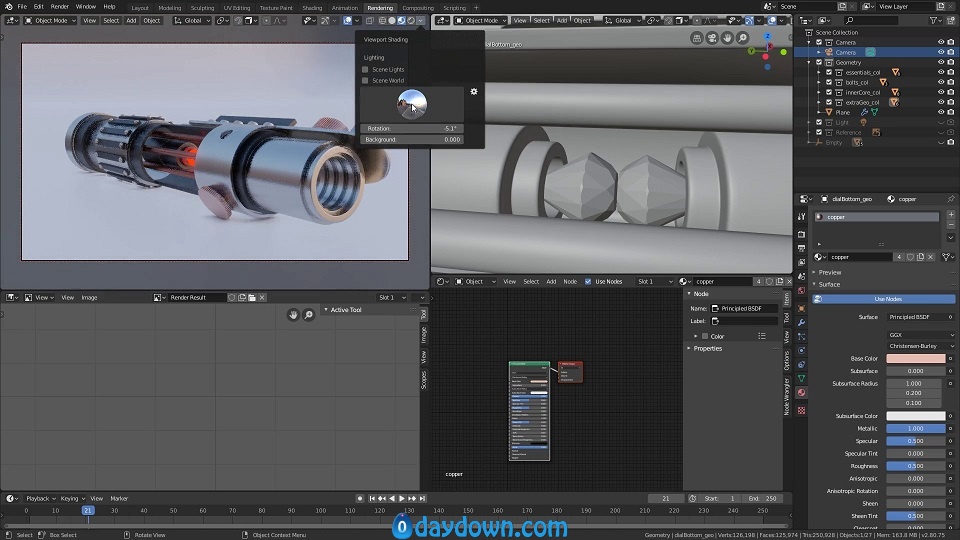This screenshot has height=540, width=960.
Task: Switch to the Compositing workspace tab
Action: 418,7
